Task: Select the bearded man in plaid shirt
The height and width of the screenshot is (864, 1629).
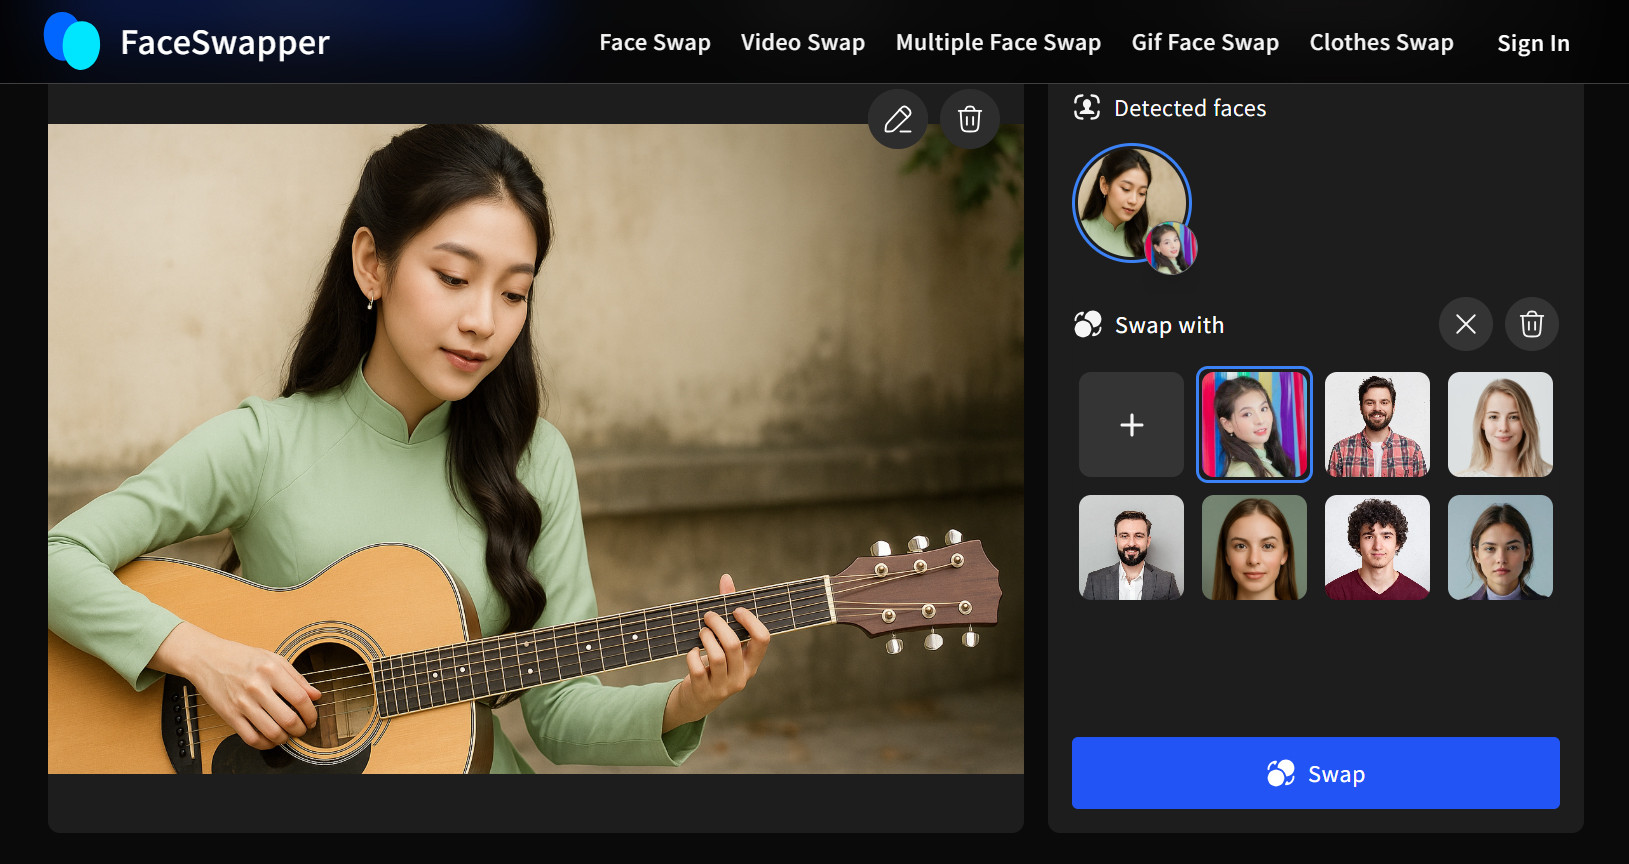Action: (1377, 425)
